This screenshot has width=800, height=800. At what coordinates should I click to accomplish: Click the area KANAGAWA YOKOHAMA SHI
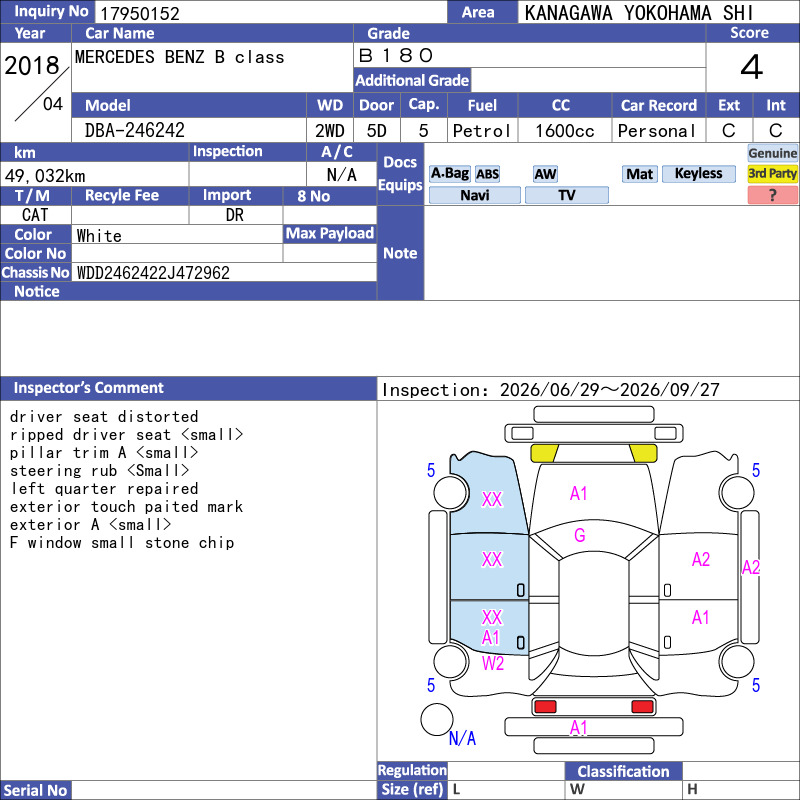pyautogui.click(x=639, y=13)
